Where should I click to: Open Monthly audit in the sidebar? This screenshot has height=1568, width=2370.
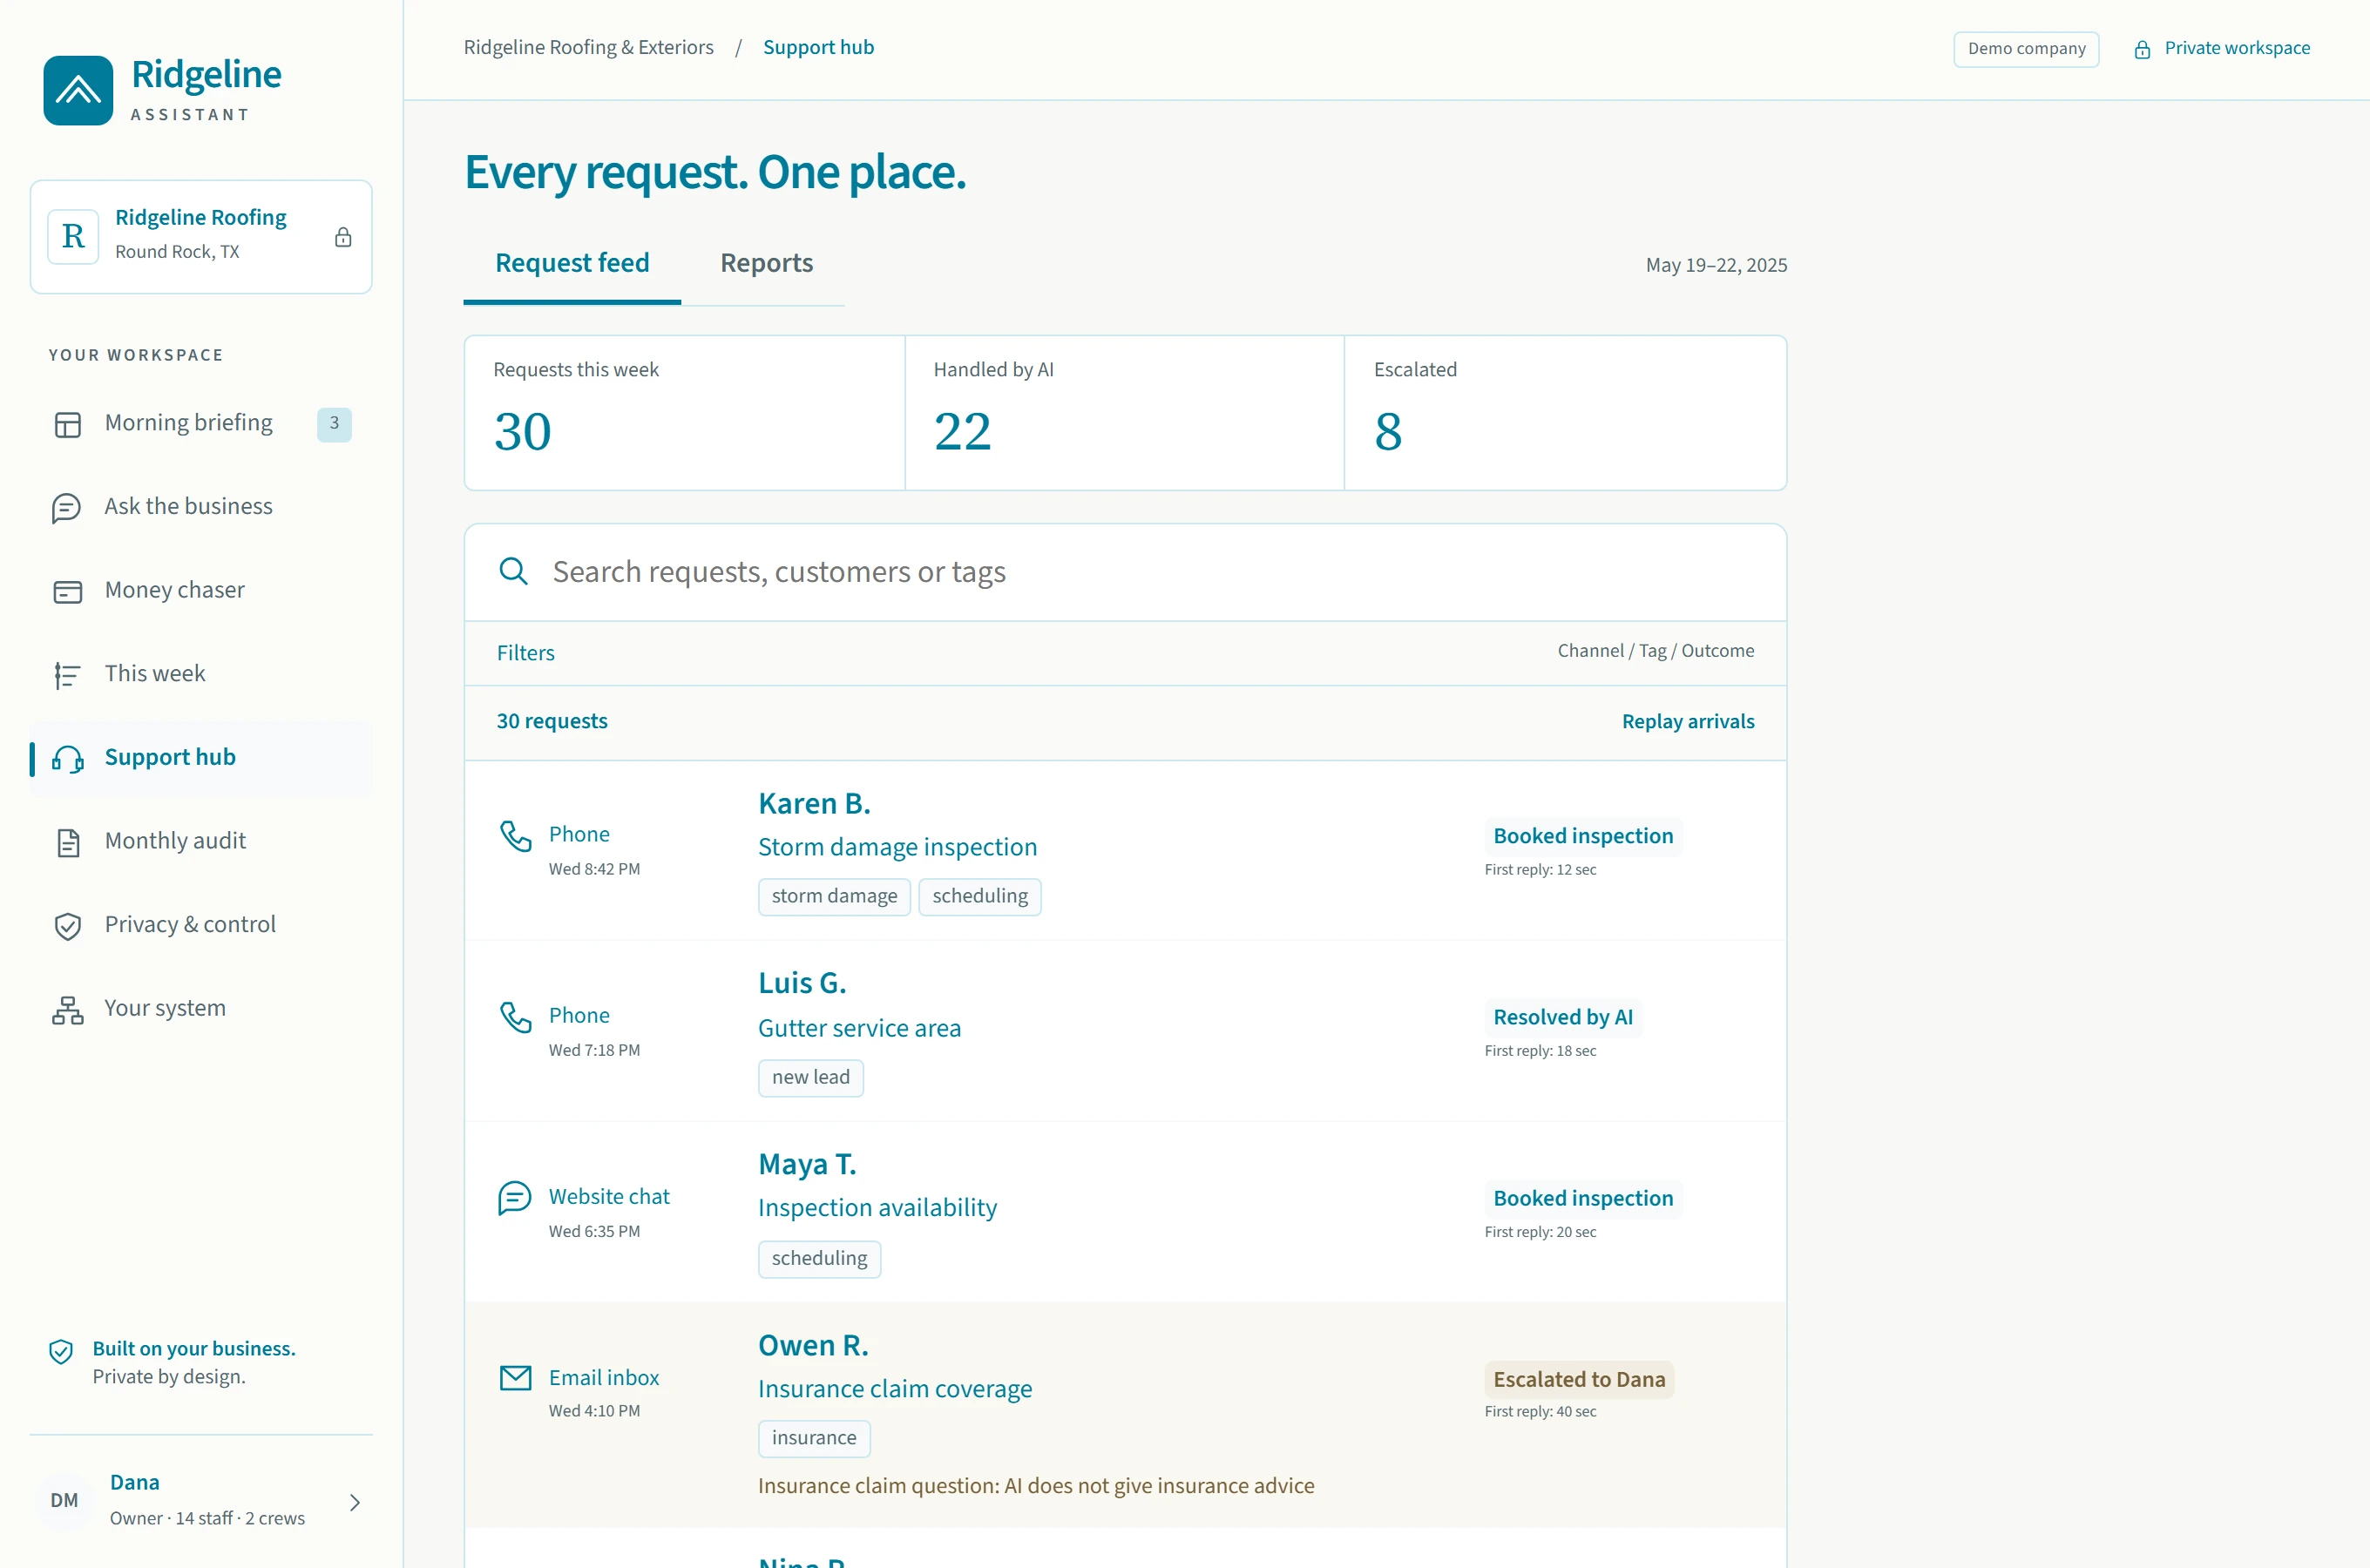pyautogui.click(x=201, y=842)
